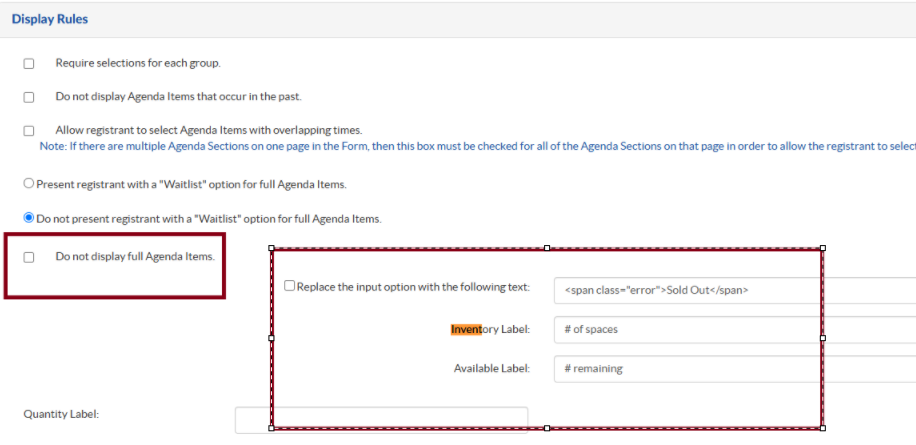The image size is (916, 445).
Task: Check "Require selections for each group" checkbox
Action: (29, 64)
